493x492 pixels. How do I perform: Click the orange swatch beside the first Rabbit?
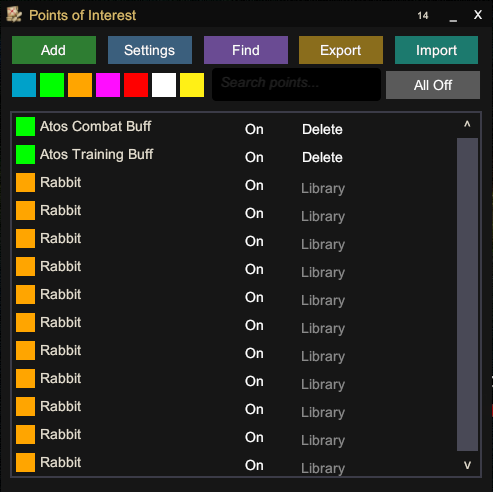click(25, 182)
